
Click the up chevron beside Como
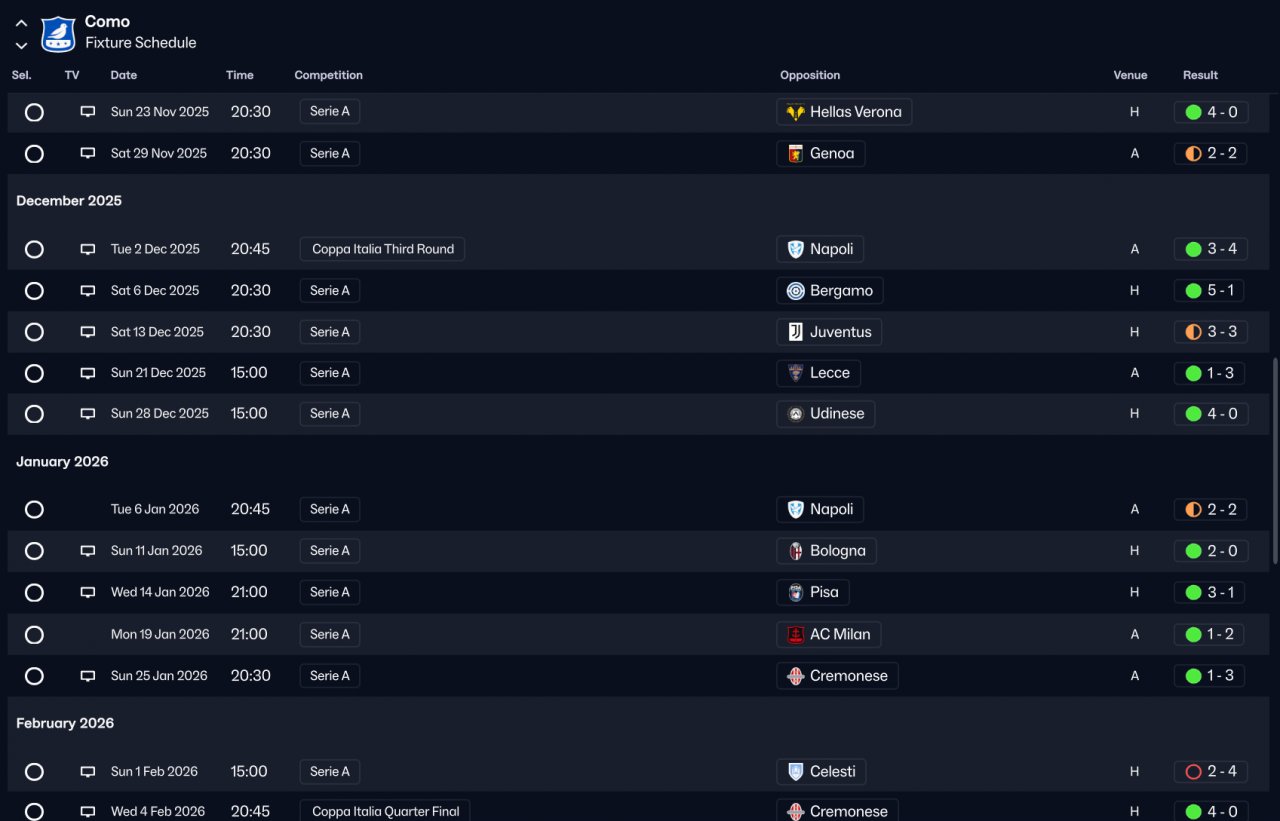pos(21,23)
